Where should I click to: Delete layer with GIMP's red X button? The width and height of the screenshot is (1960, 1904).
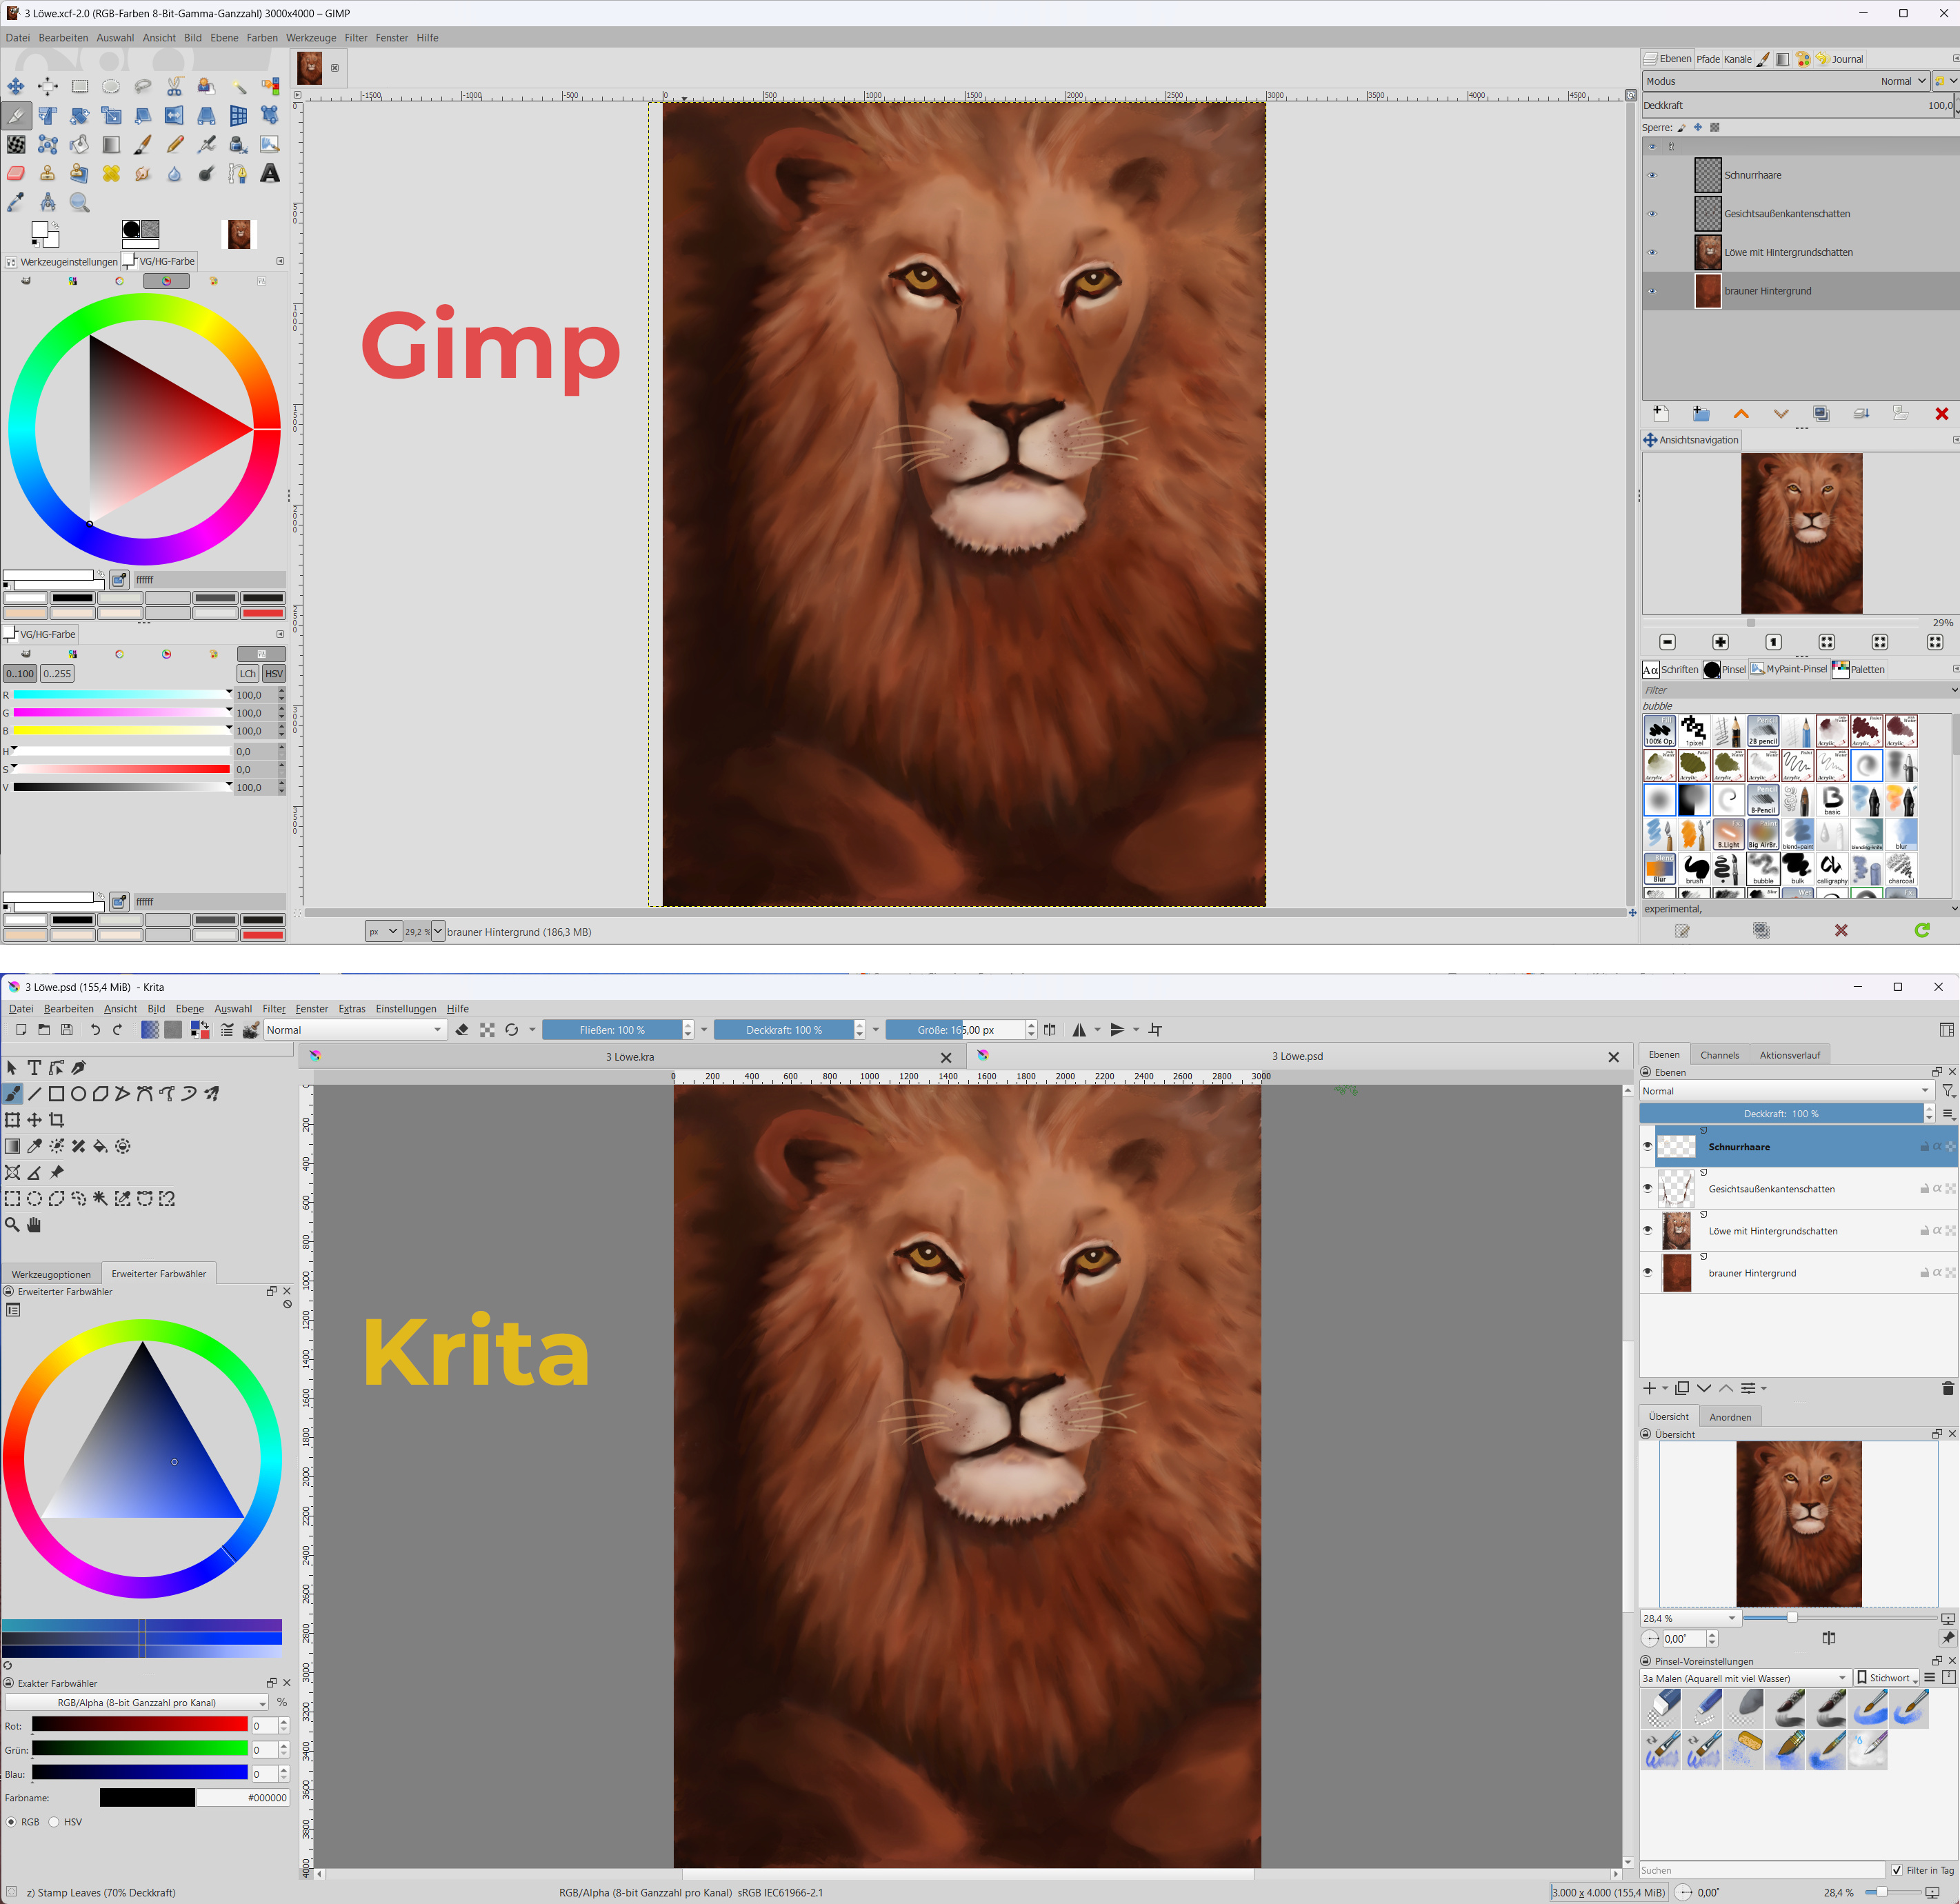[1941, 414]
